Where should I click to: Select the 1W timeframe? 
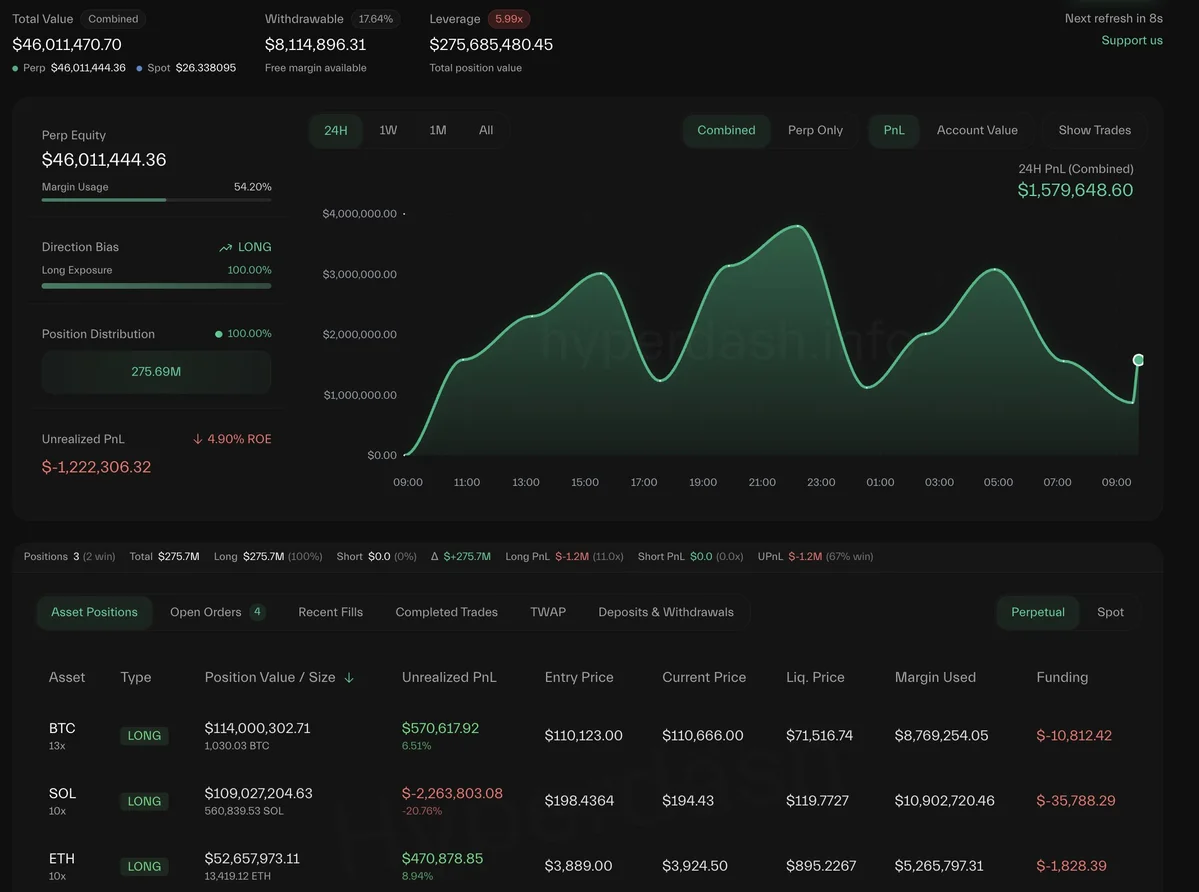pyautogui.click(x=388, y=131)
